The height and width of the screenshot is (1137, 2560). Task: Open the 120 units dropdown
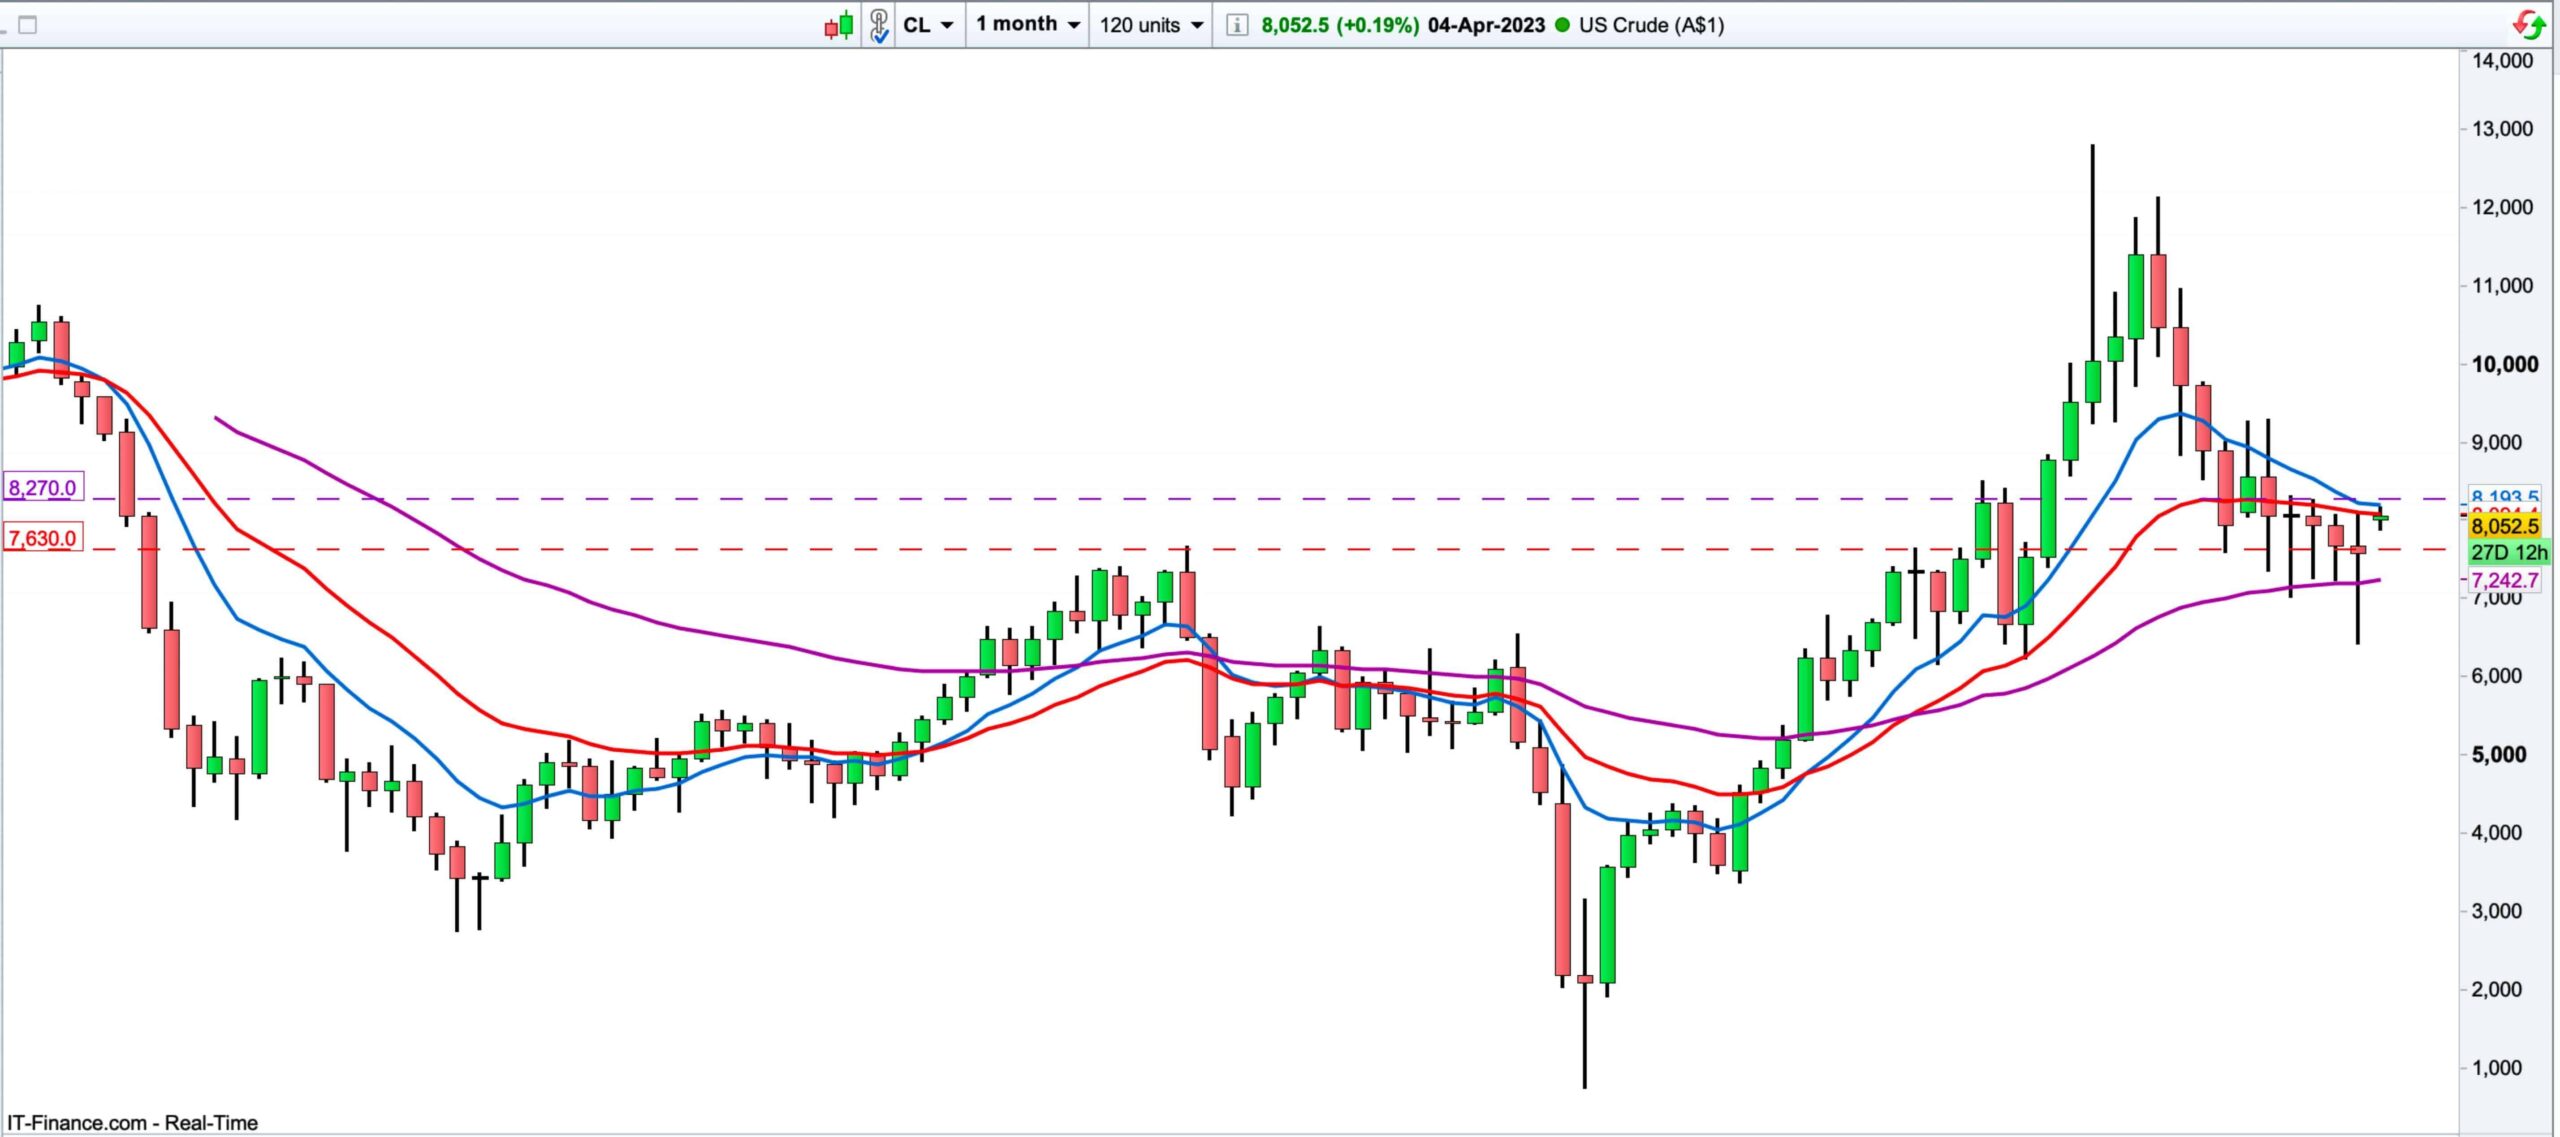click(1150, 25)
